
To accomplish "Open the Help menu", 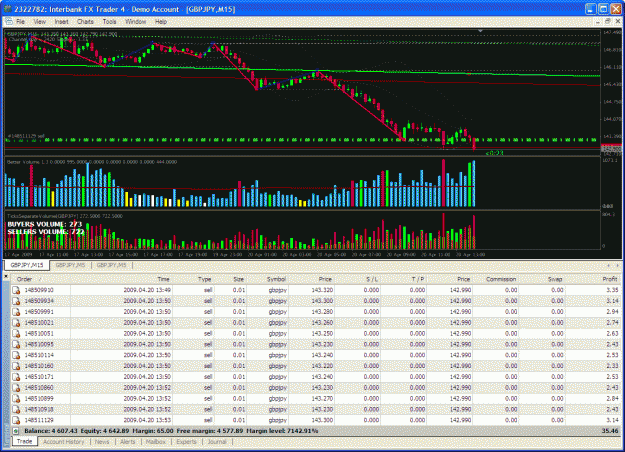I will (x=161, y=22).
